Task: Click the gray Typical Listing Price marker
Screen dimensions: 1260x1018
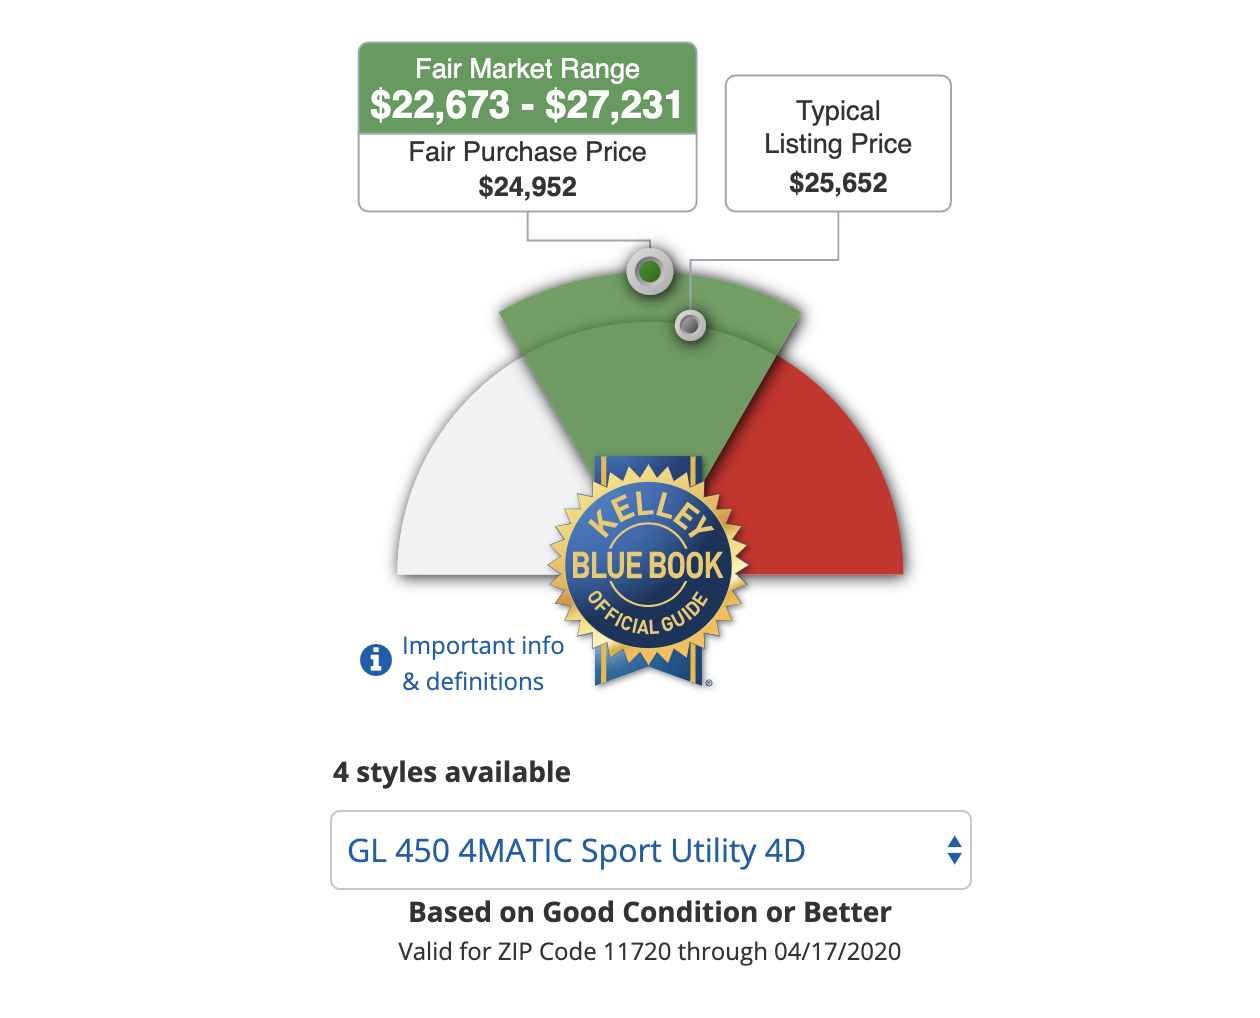Action: (690, 325)
